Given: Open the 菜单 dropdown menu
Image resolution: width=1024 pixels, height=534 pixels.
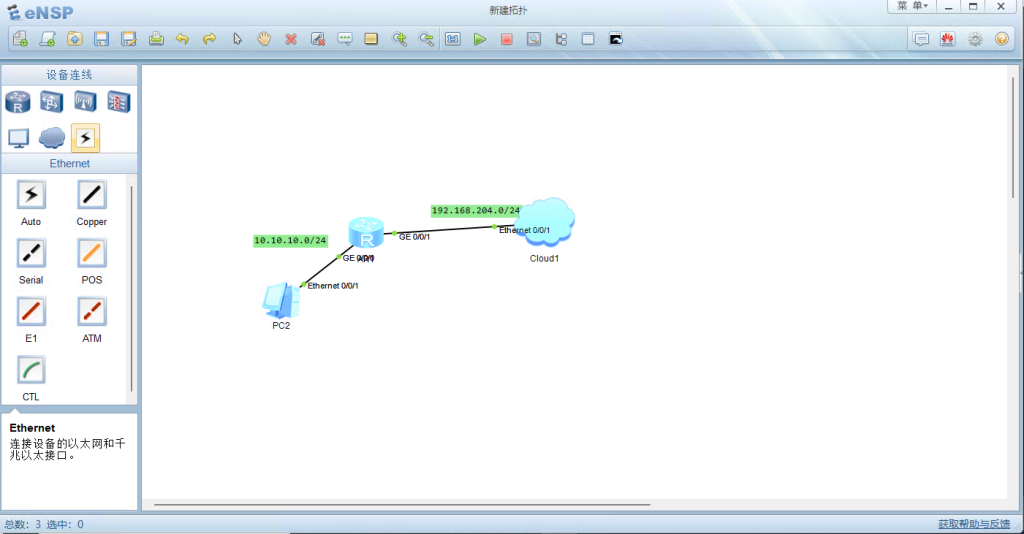Looking at the screenshot, I should pyautogui.click(x=912, y=6).
